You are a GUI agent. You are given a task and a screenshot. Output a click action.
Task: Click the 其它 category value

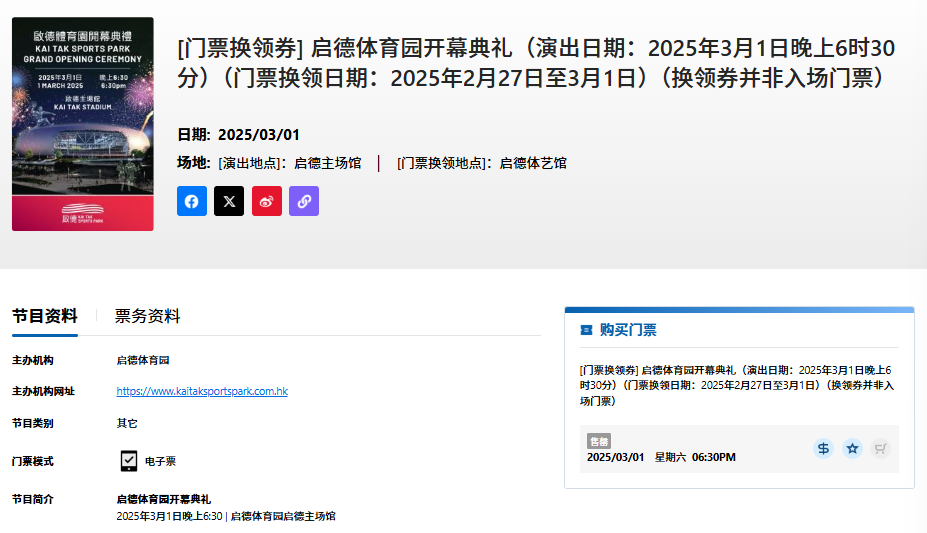127,423
